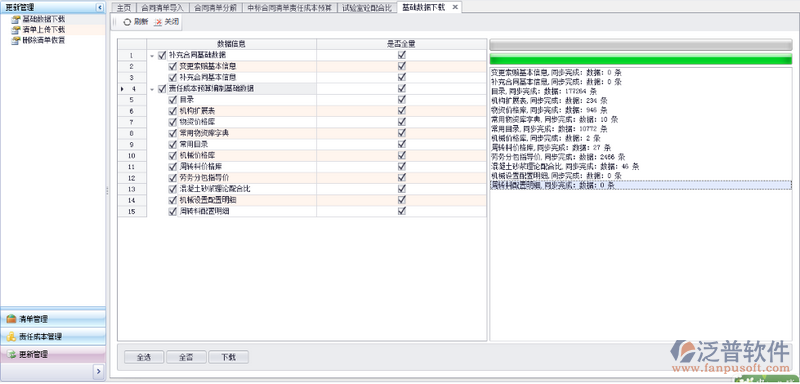The width and height of the screenshot is (800, 384).
Task: Click the 刷新 refresh icon in toolbar
Action: pyautogui.click(x=127, y=22)
